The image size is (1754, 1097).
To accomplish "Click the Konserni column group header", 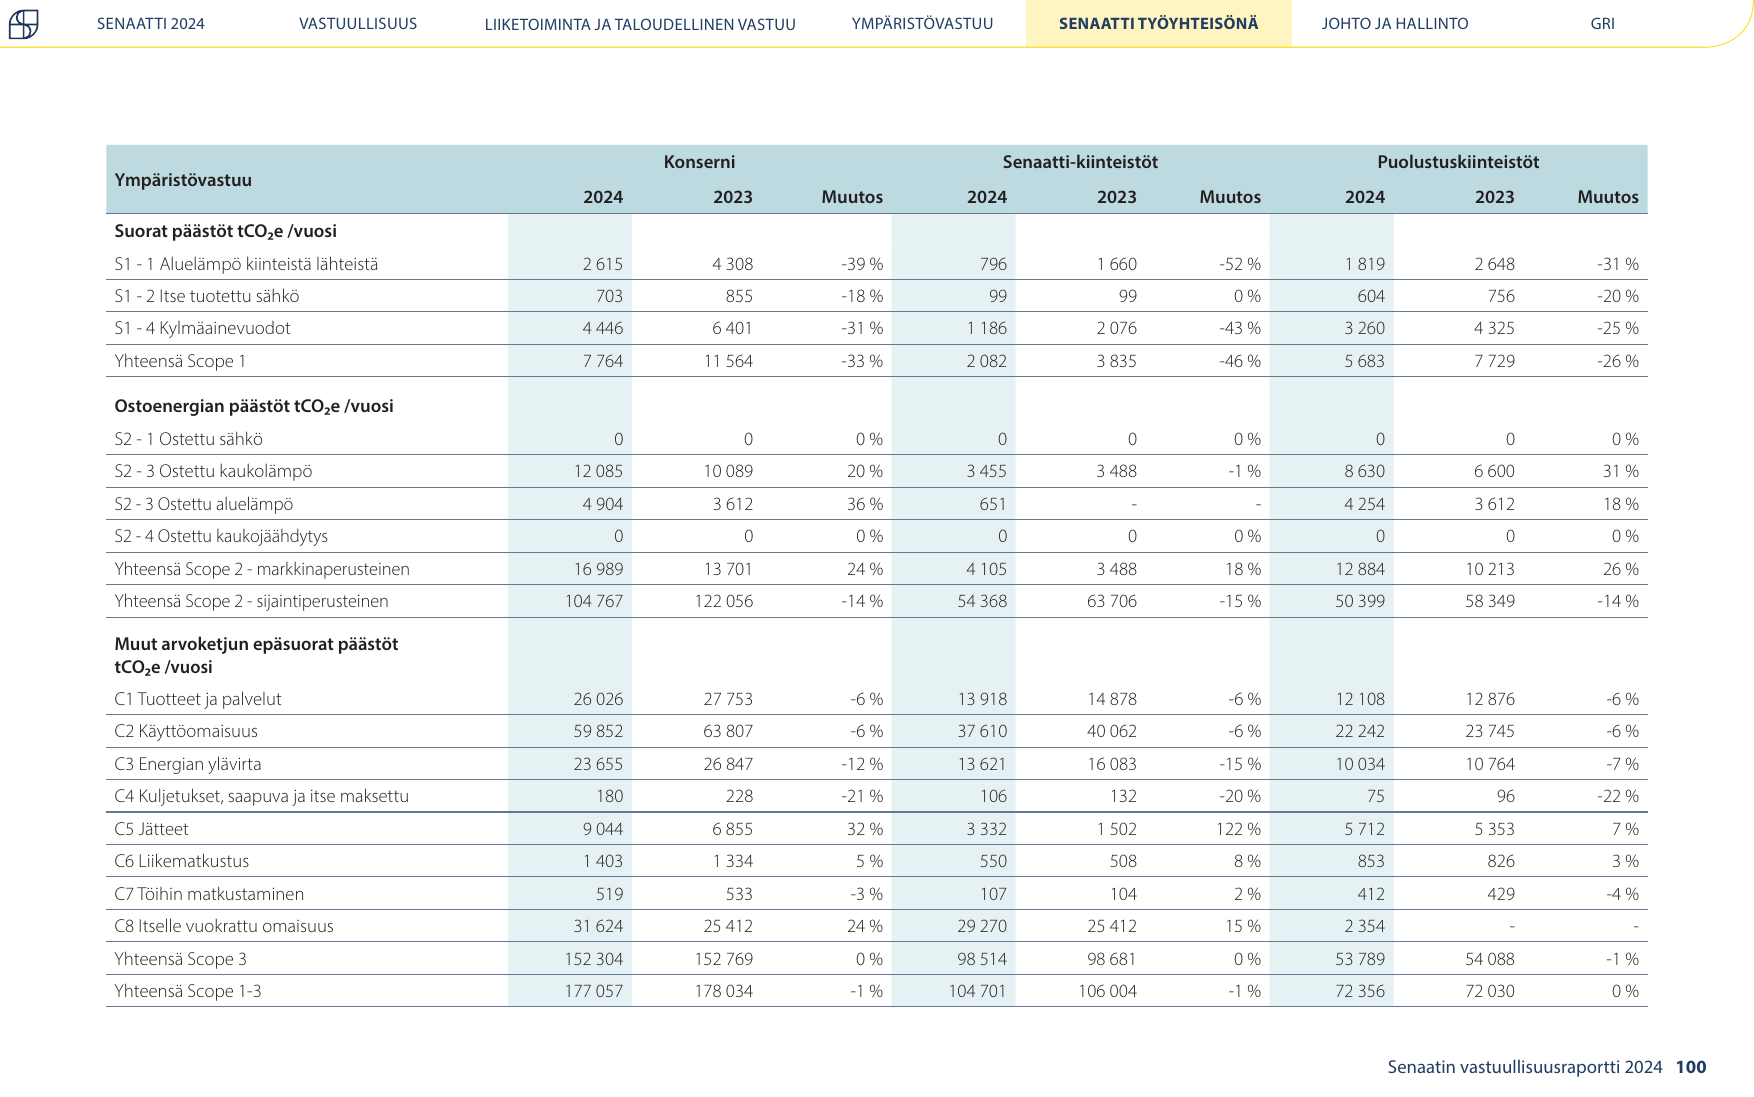I will coord(699,162).
